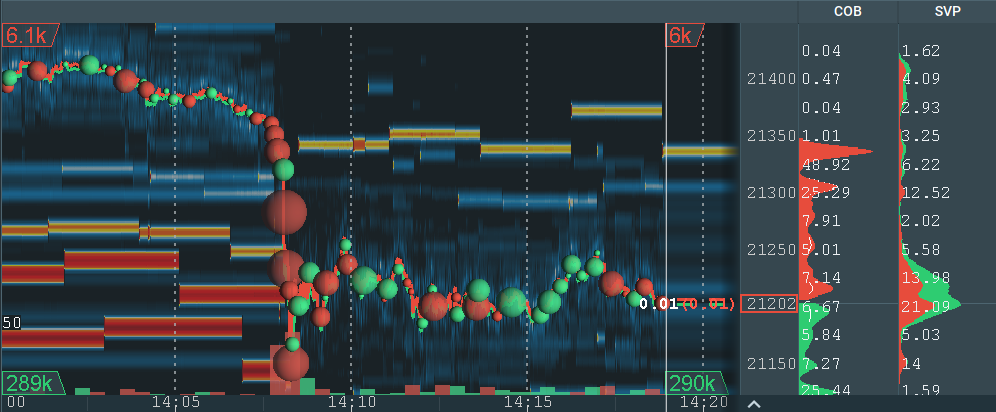Screen dimensions: 996x412
Task: Click the COB value 25.29
Action: (826, 192)
